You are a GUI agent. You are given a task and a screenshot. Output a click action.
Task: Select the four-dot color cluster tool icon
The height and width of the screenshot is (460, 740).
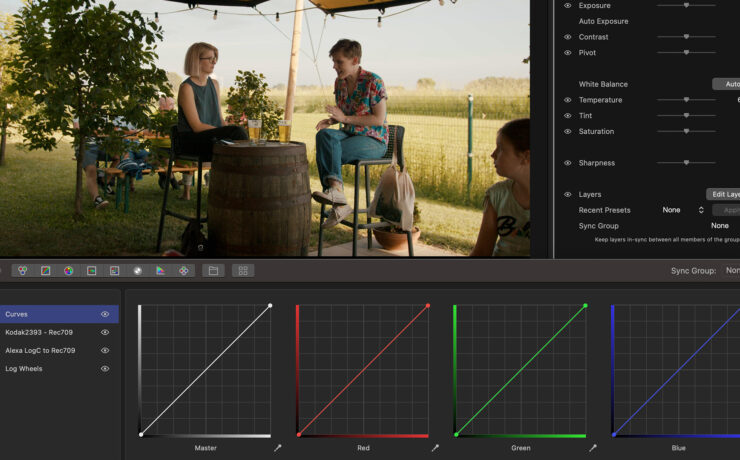[184, 270]
